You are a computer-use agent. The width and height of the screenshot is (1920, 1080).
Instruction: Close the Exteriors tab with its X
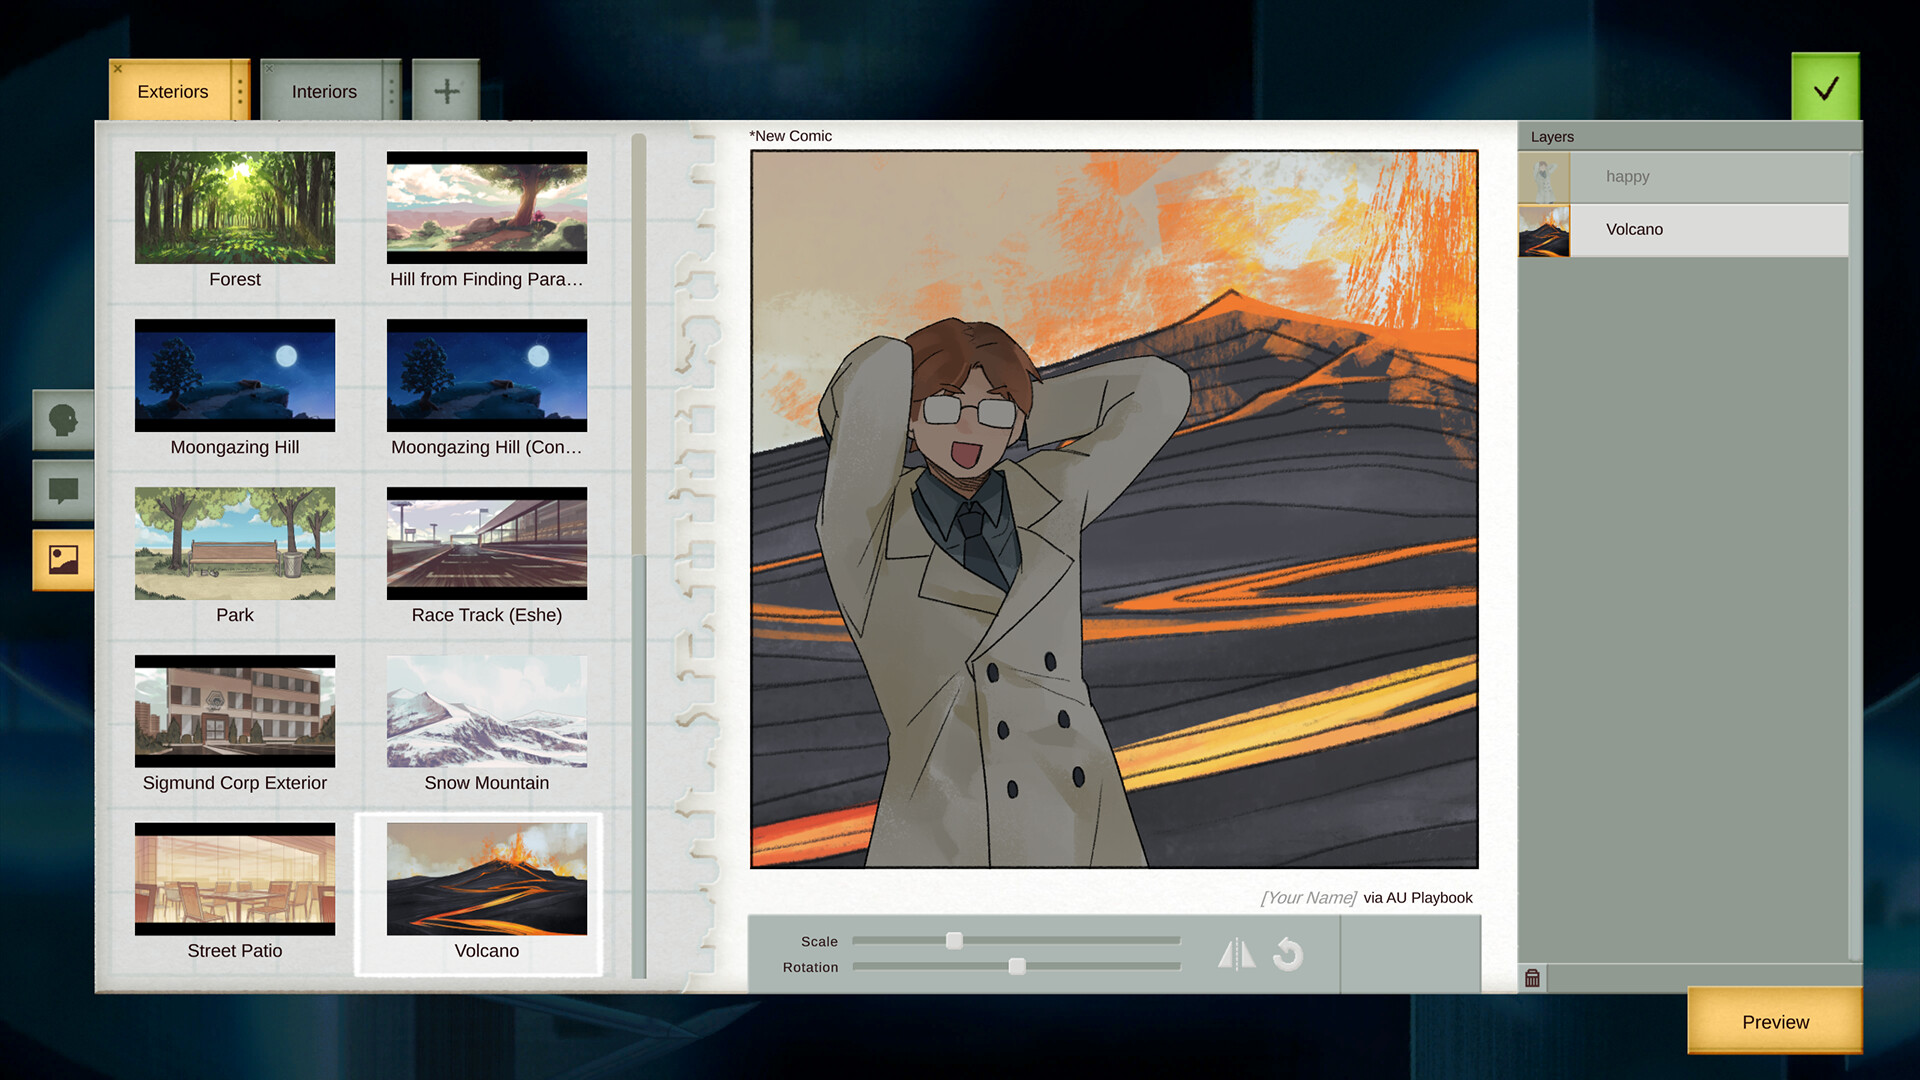118,68
